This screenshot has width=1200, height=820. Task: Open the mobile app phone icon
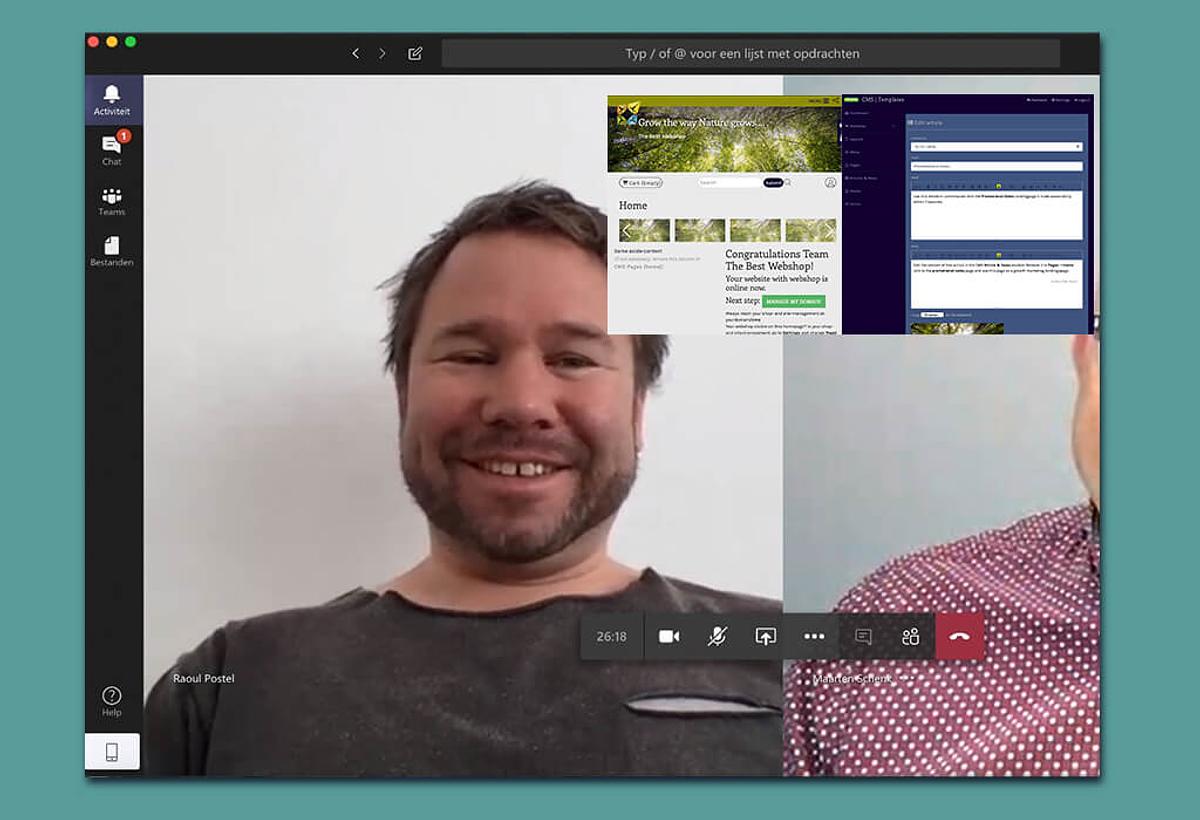click(x=112, y=752)
